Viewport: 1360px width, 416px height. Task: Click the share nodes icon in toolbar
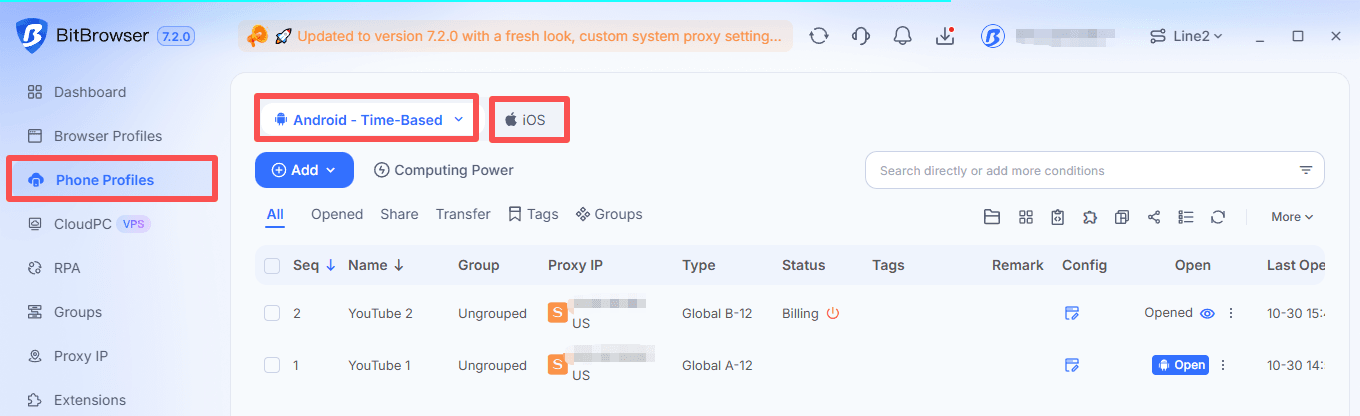tap(1154, 216)
